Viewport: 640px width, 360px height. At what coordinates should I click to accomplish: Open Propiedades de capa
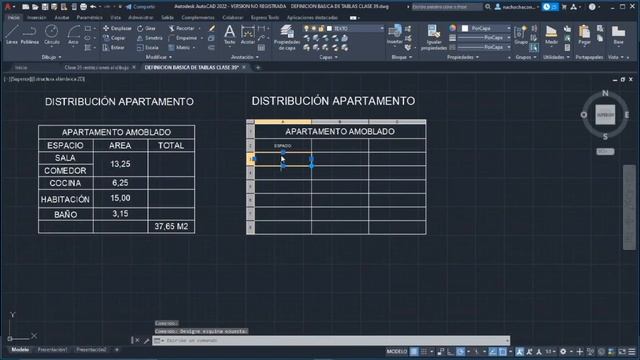(x=287, y=37)
